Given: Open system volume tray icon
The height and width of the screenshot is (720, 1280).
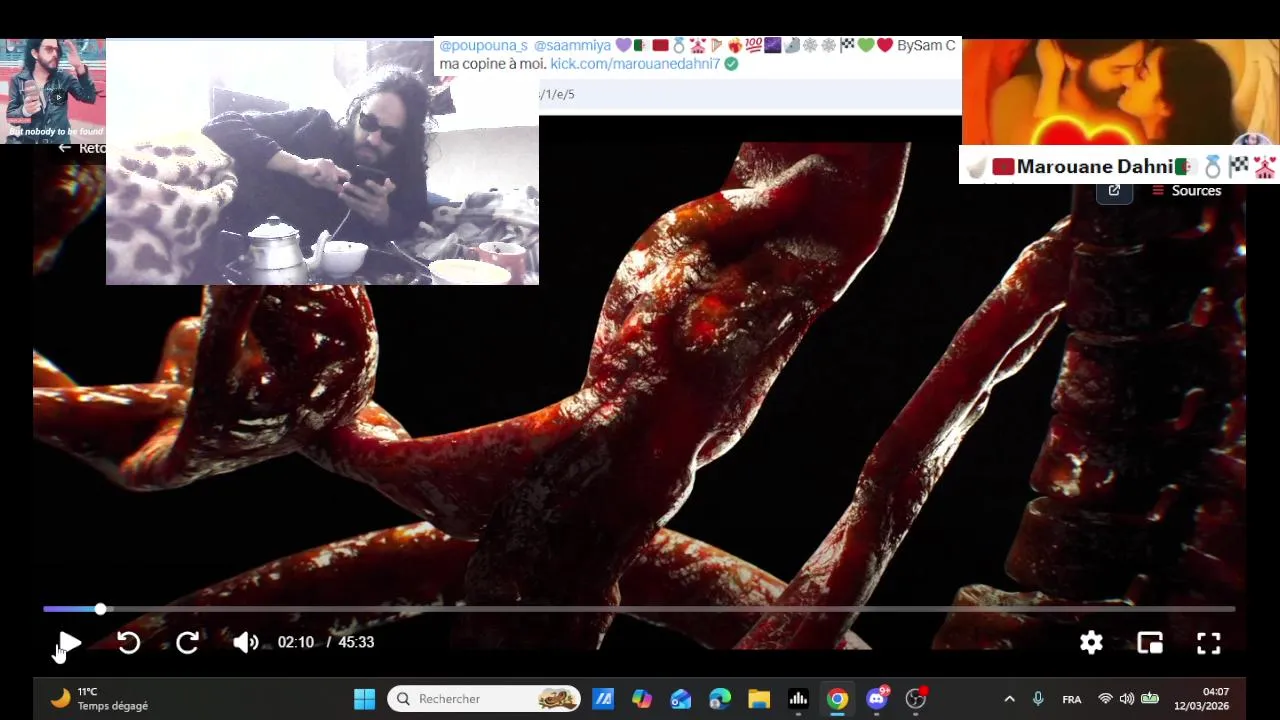Looking at the screenshot, I should [x=1127, y=699].
